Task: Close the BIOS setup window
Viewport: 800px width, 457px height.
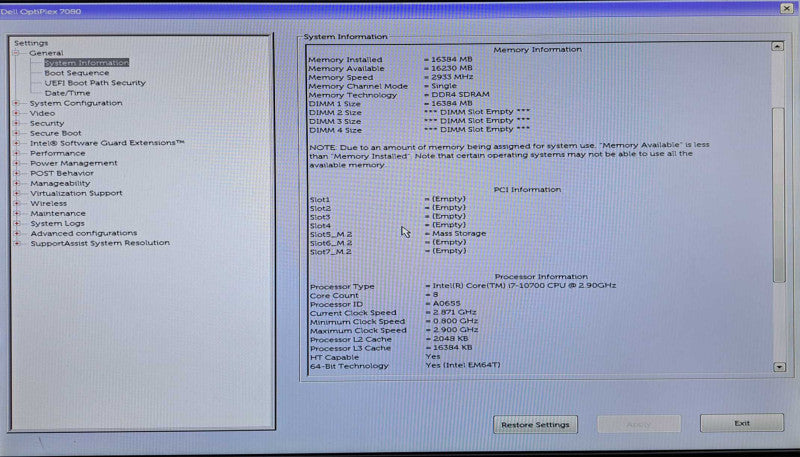Action: coord(786,8)
